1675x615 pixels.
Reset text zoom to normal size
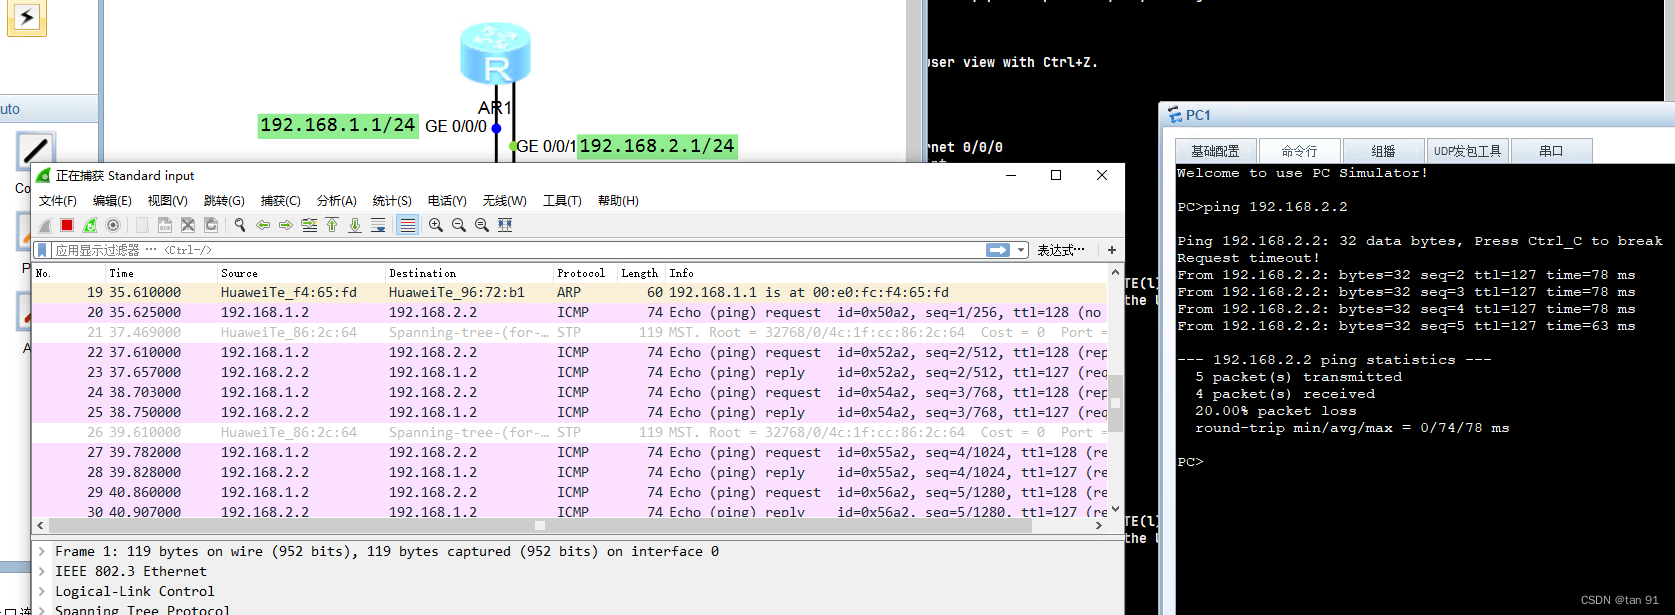(x=482, y=225)
